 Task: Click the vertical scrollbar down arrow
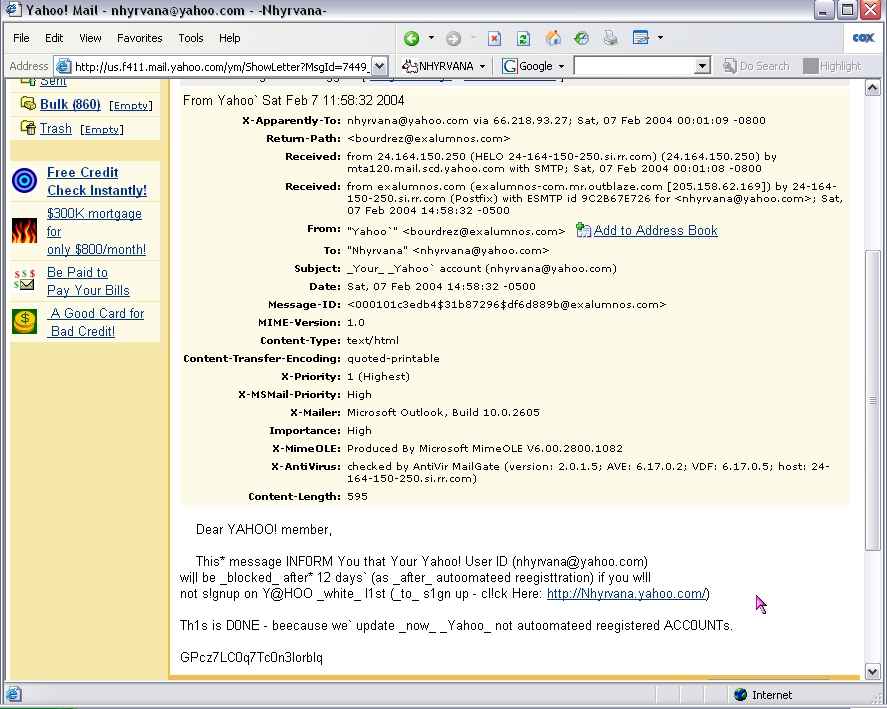click(872, 672)
